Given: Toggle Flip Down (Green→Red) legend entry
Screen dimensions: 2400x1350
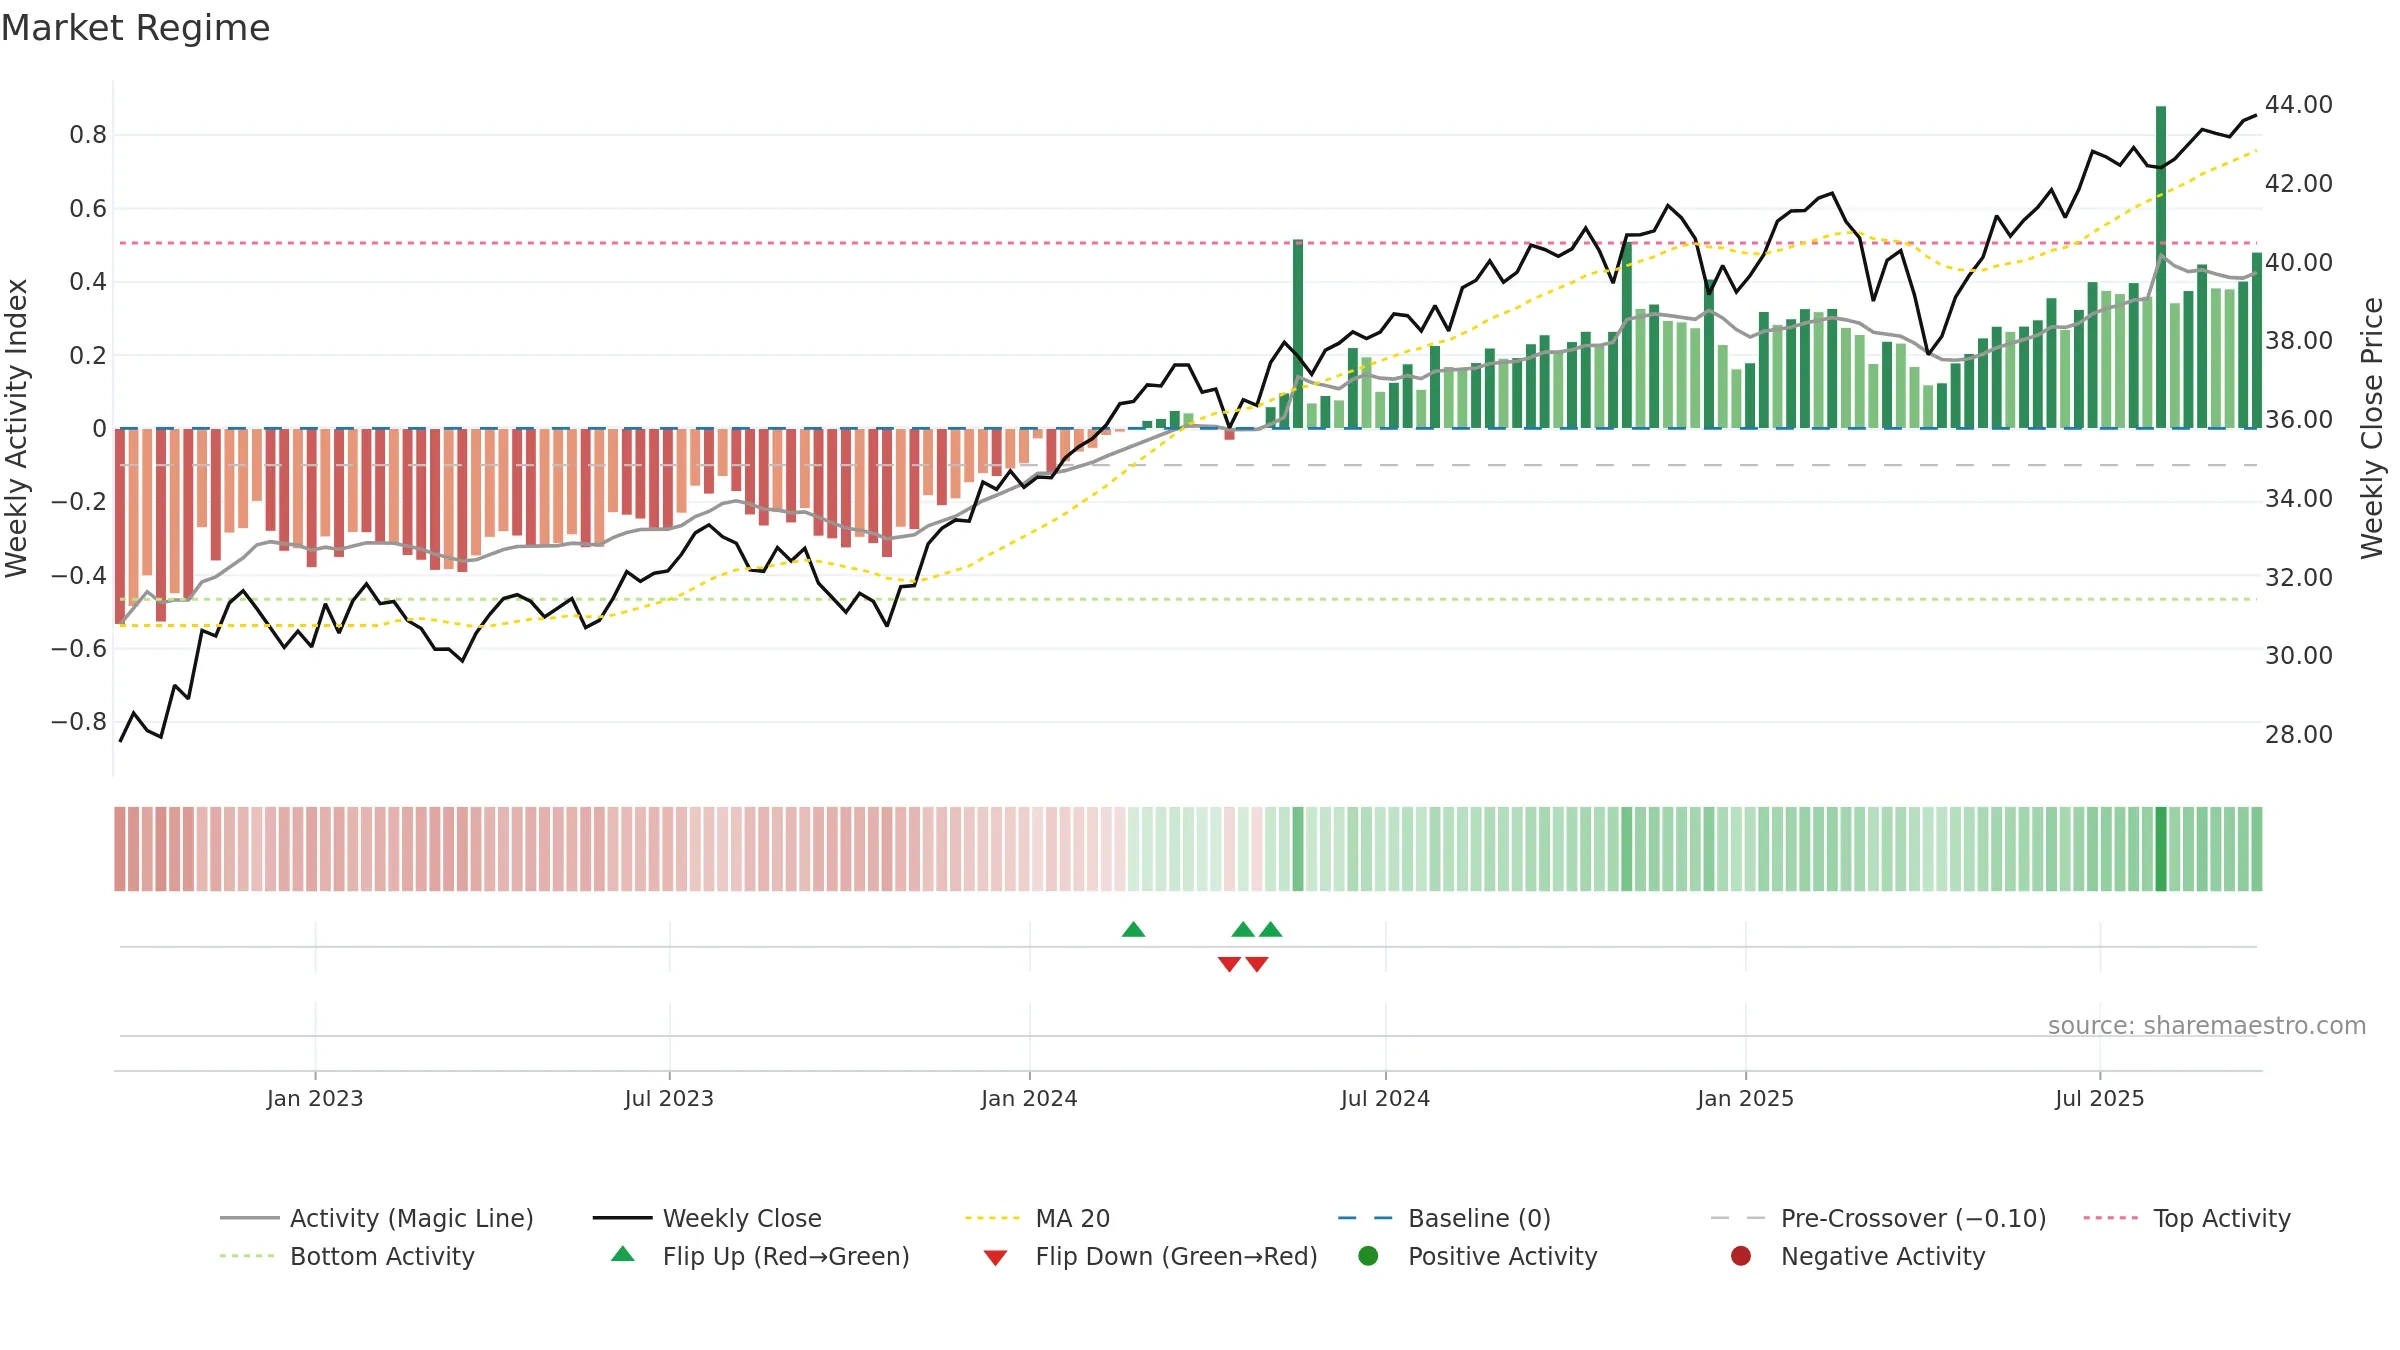Looking at the screenshot, I should (x=1150, y=1256).
